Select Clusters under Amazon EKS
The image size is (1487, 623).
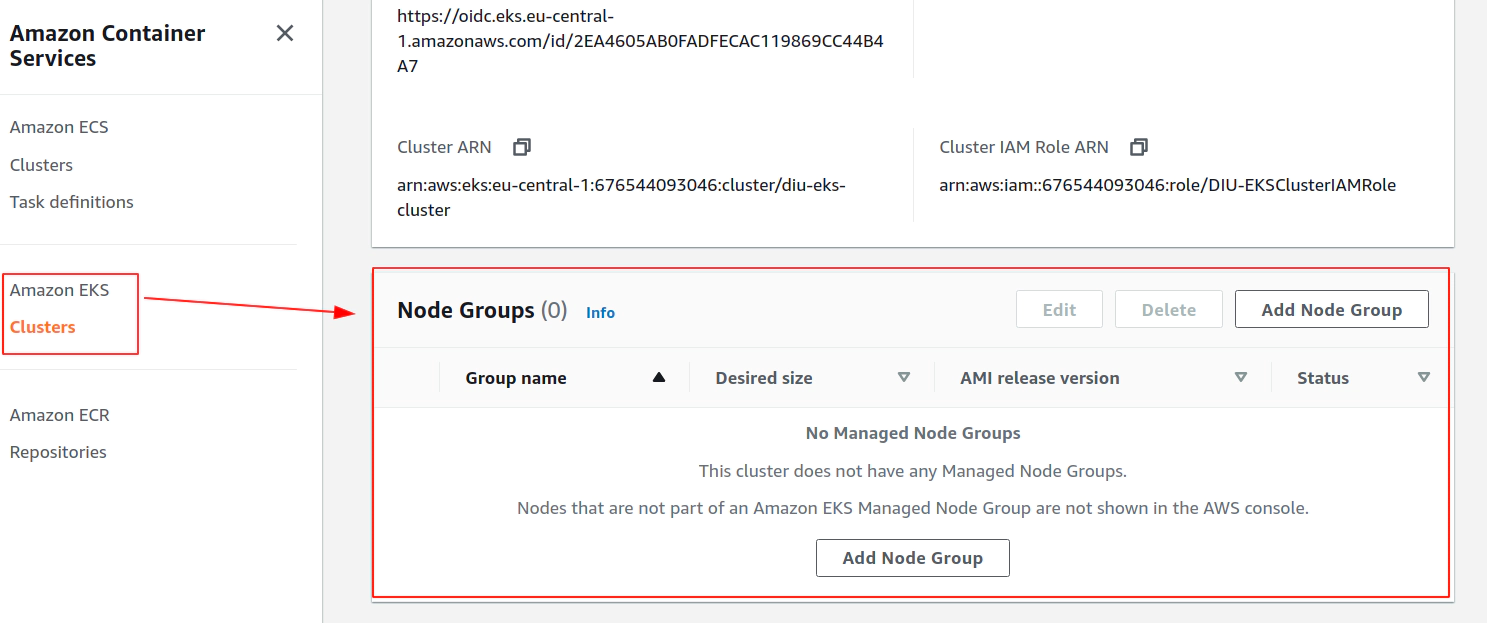point(43,327)
